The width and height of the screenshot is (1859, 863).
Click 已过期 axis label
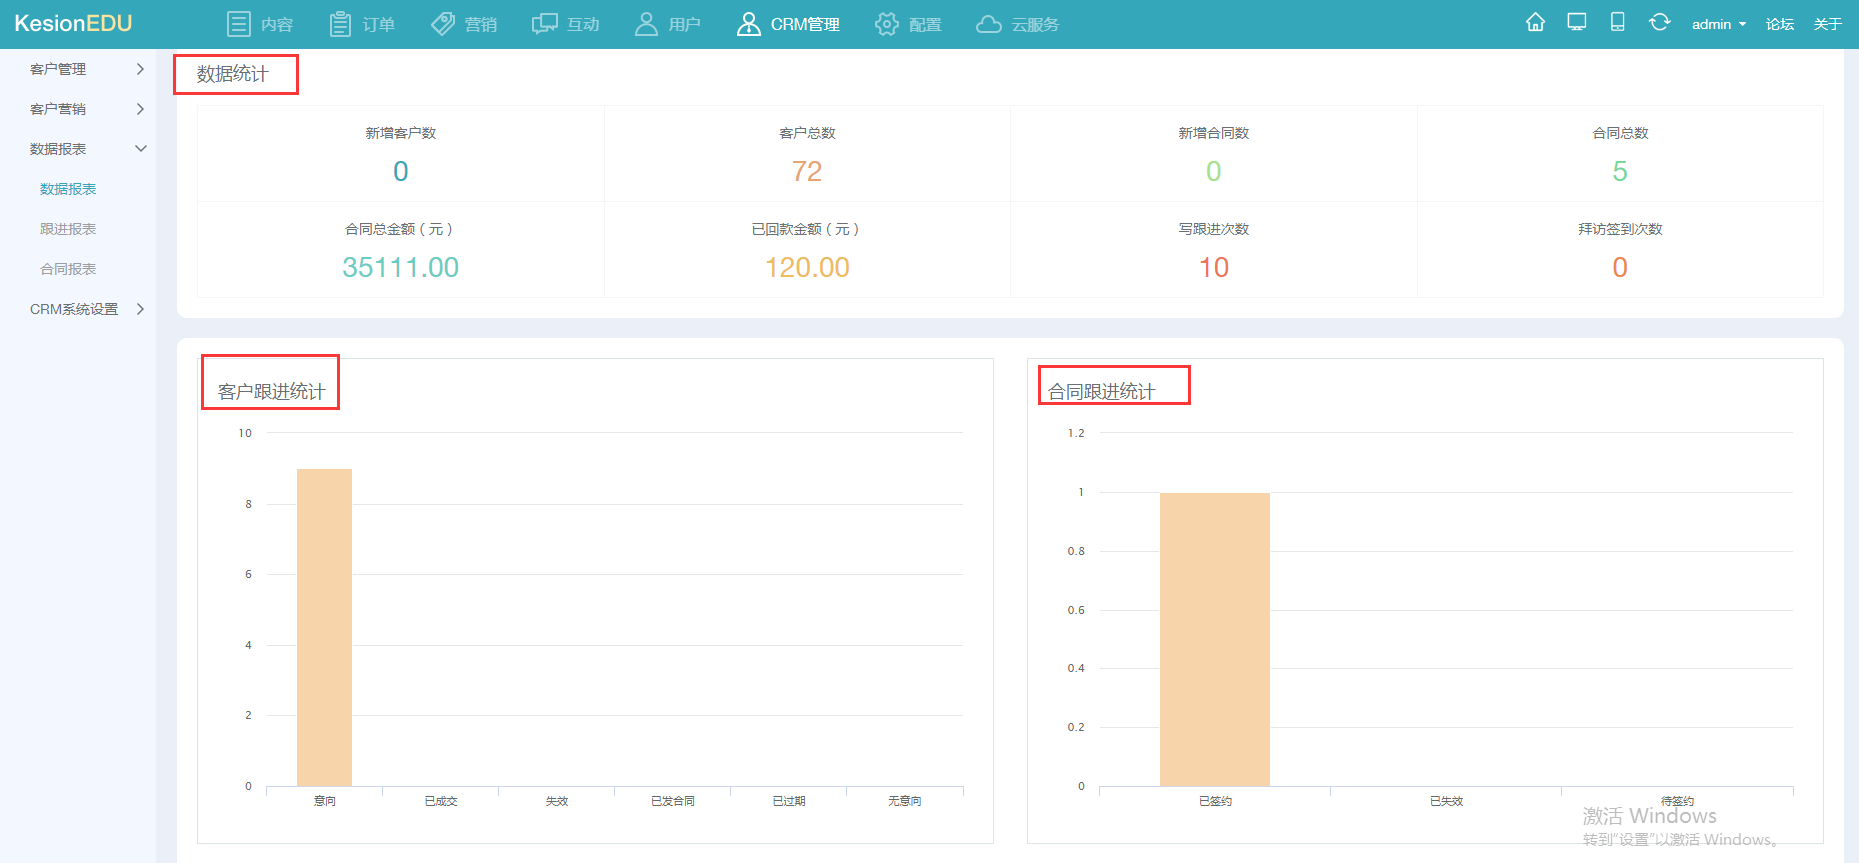(x=789, y=801)
